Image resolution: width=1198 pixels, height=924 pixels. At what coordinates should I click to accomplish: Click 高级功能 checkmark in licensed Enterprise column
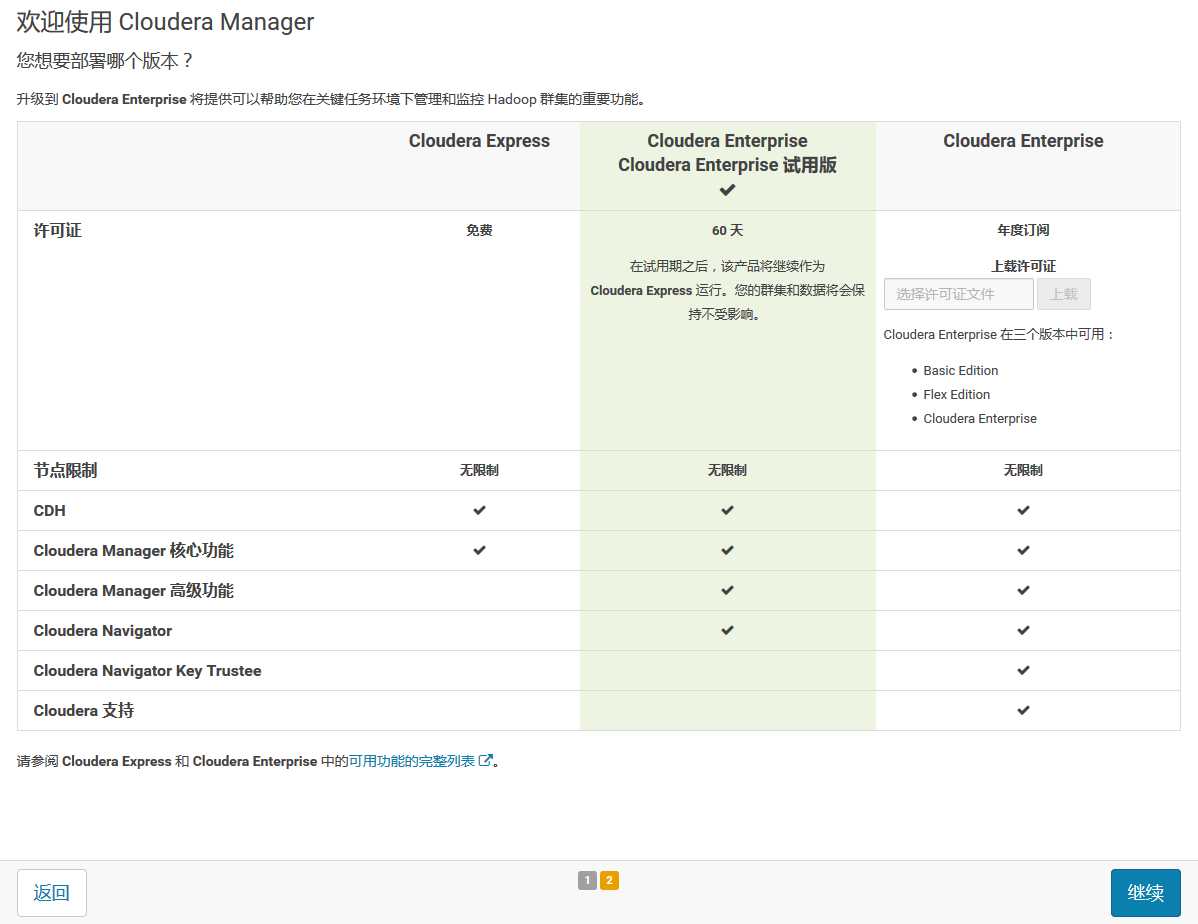pos(1023,590)
